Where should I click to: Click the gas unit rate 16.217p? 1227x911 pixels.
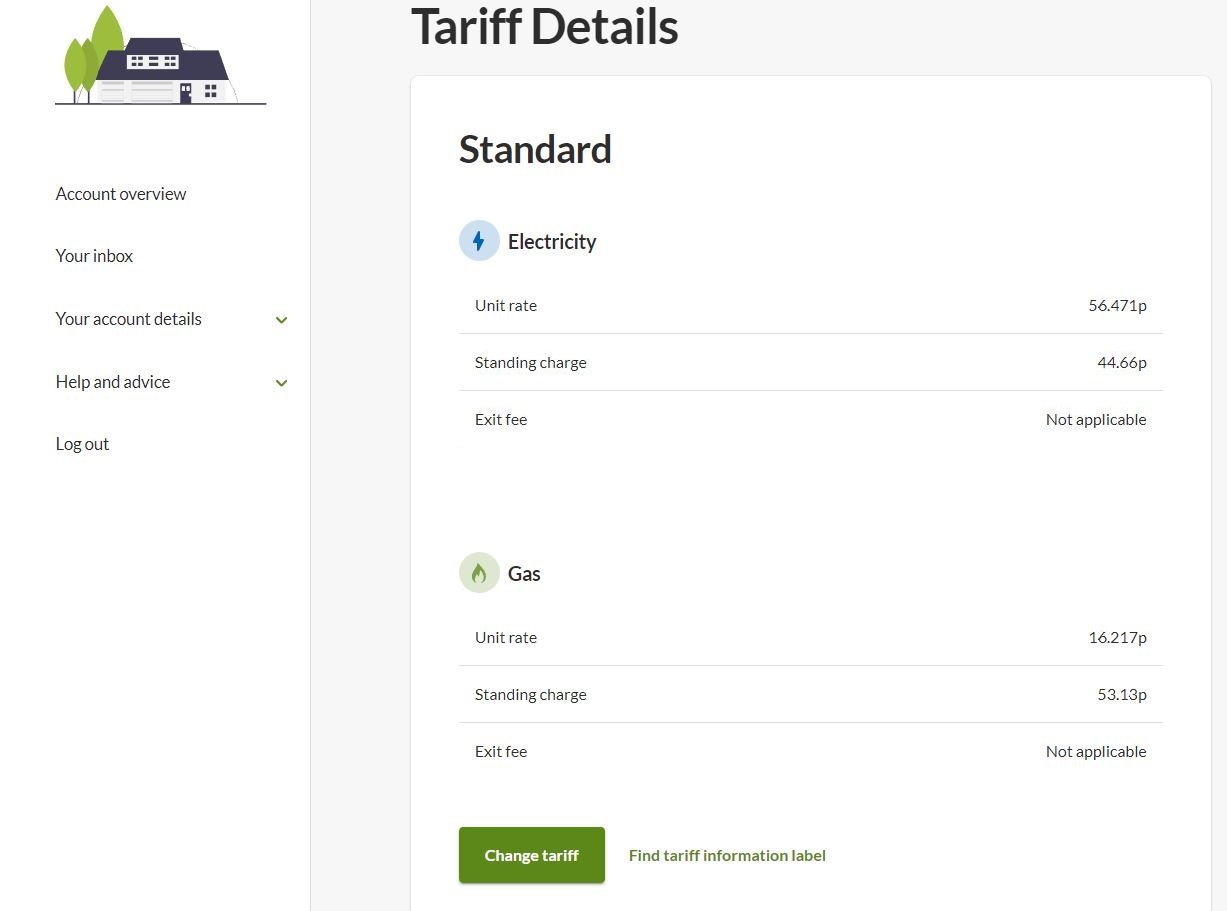pos(1117,638)
